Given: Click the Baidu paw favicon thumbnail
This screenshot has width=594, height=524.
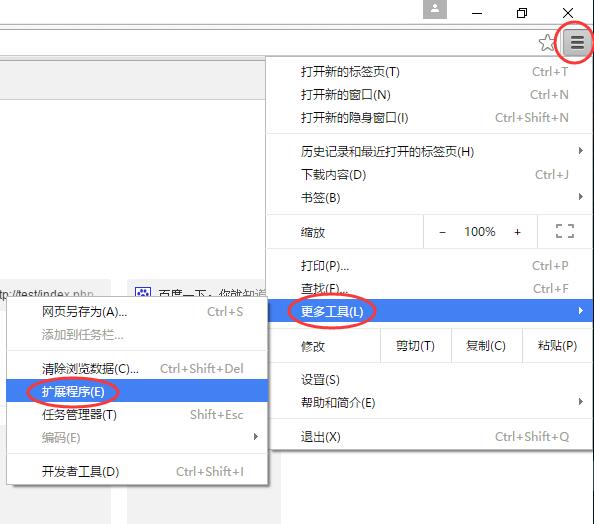Looking at the screenshot, I should click(x=143, y=292).
